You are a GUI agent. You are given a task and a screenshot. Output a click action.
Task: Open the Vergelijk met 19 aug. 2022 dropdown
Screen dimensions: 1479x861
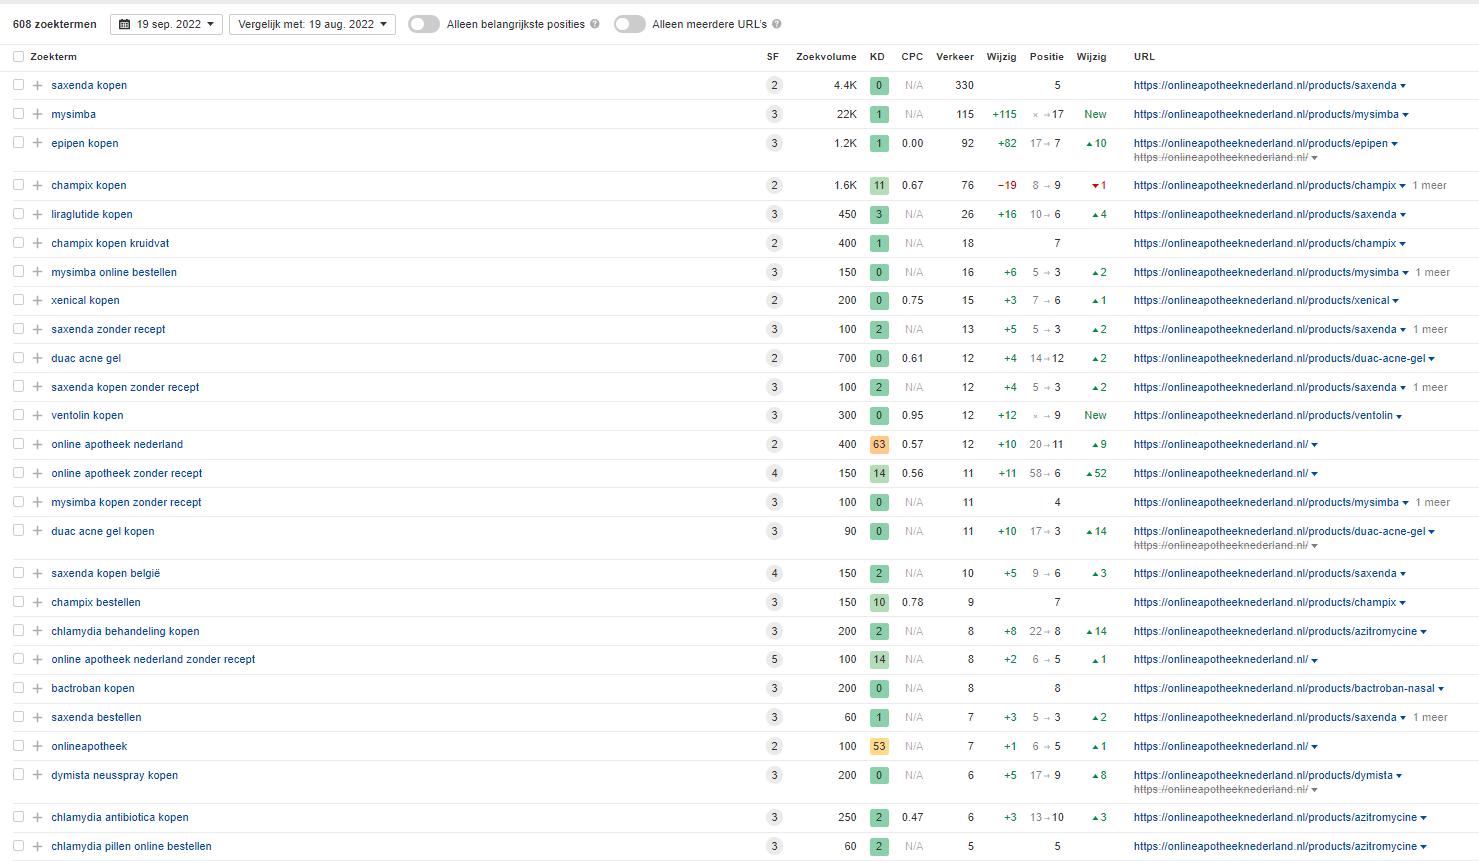[x=312, y=24]
